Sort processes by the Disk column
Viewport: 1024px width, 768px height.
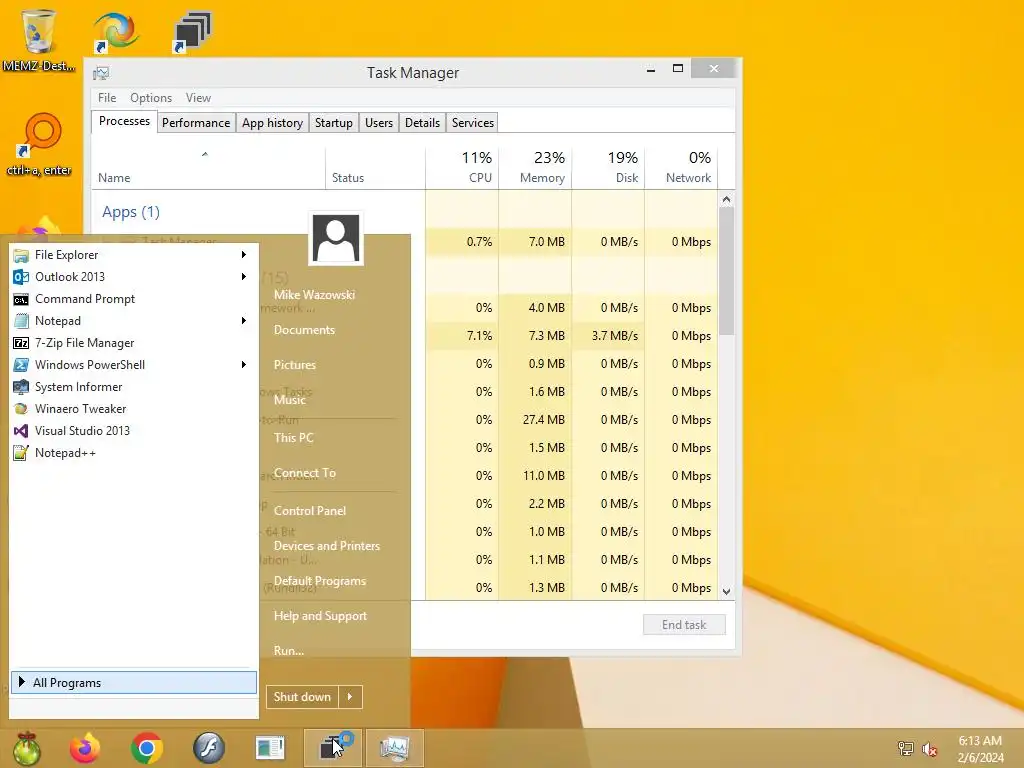pyautogui.click(x=608, y=167)
